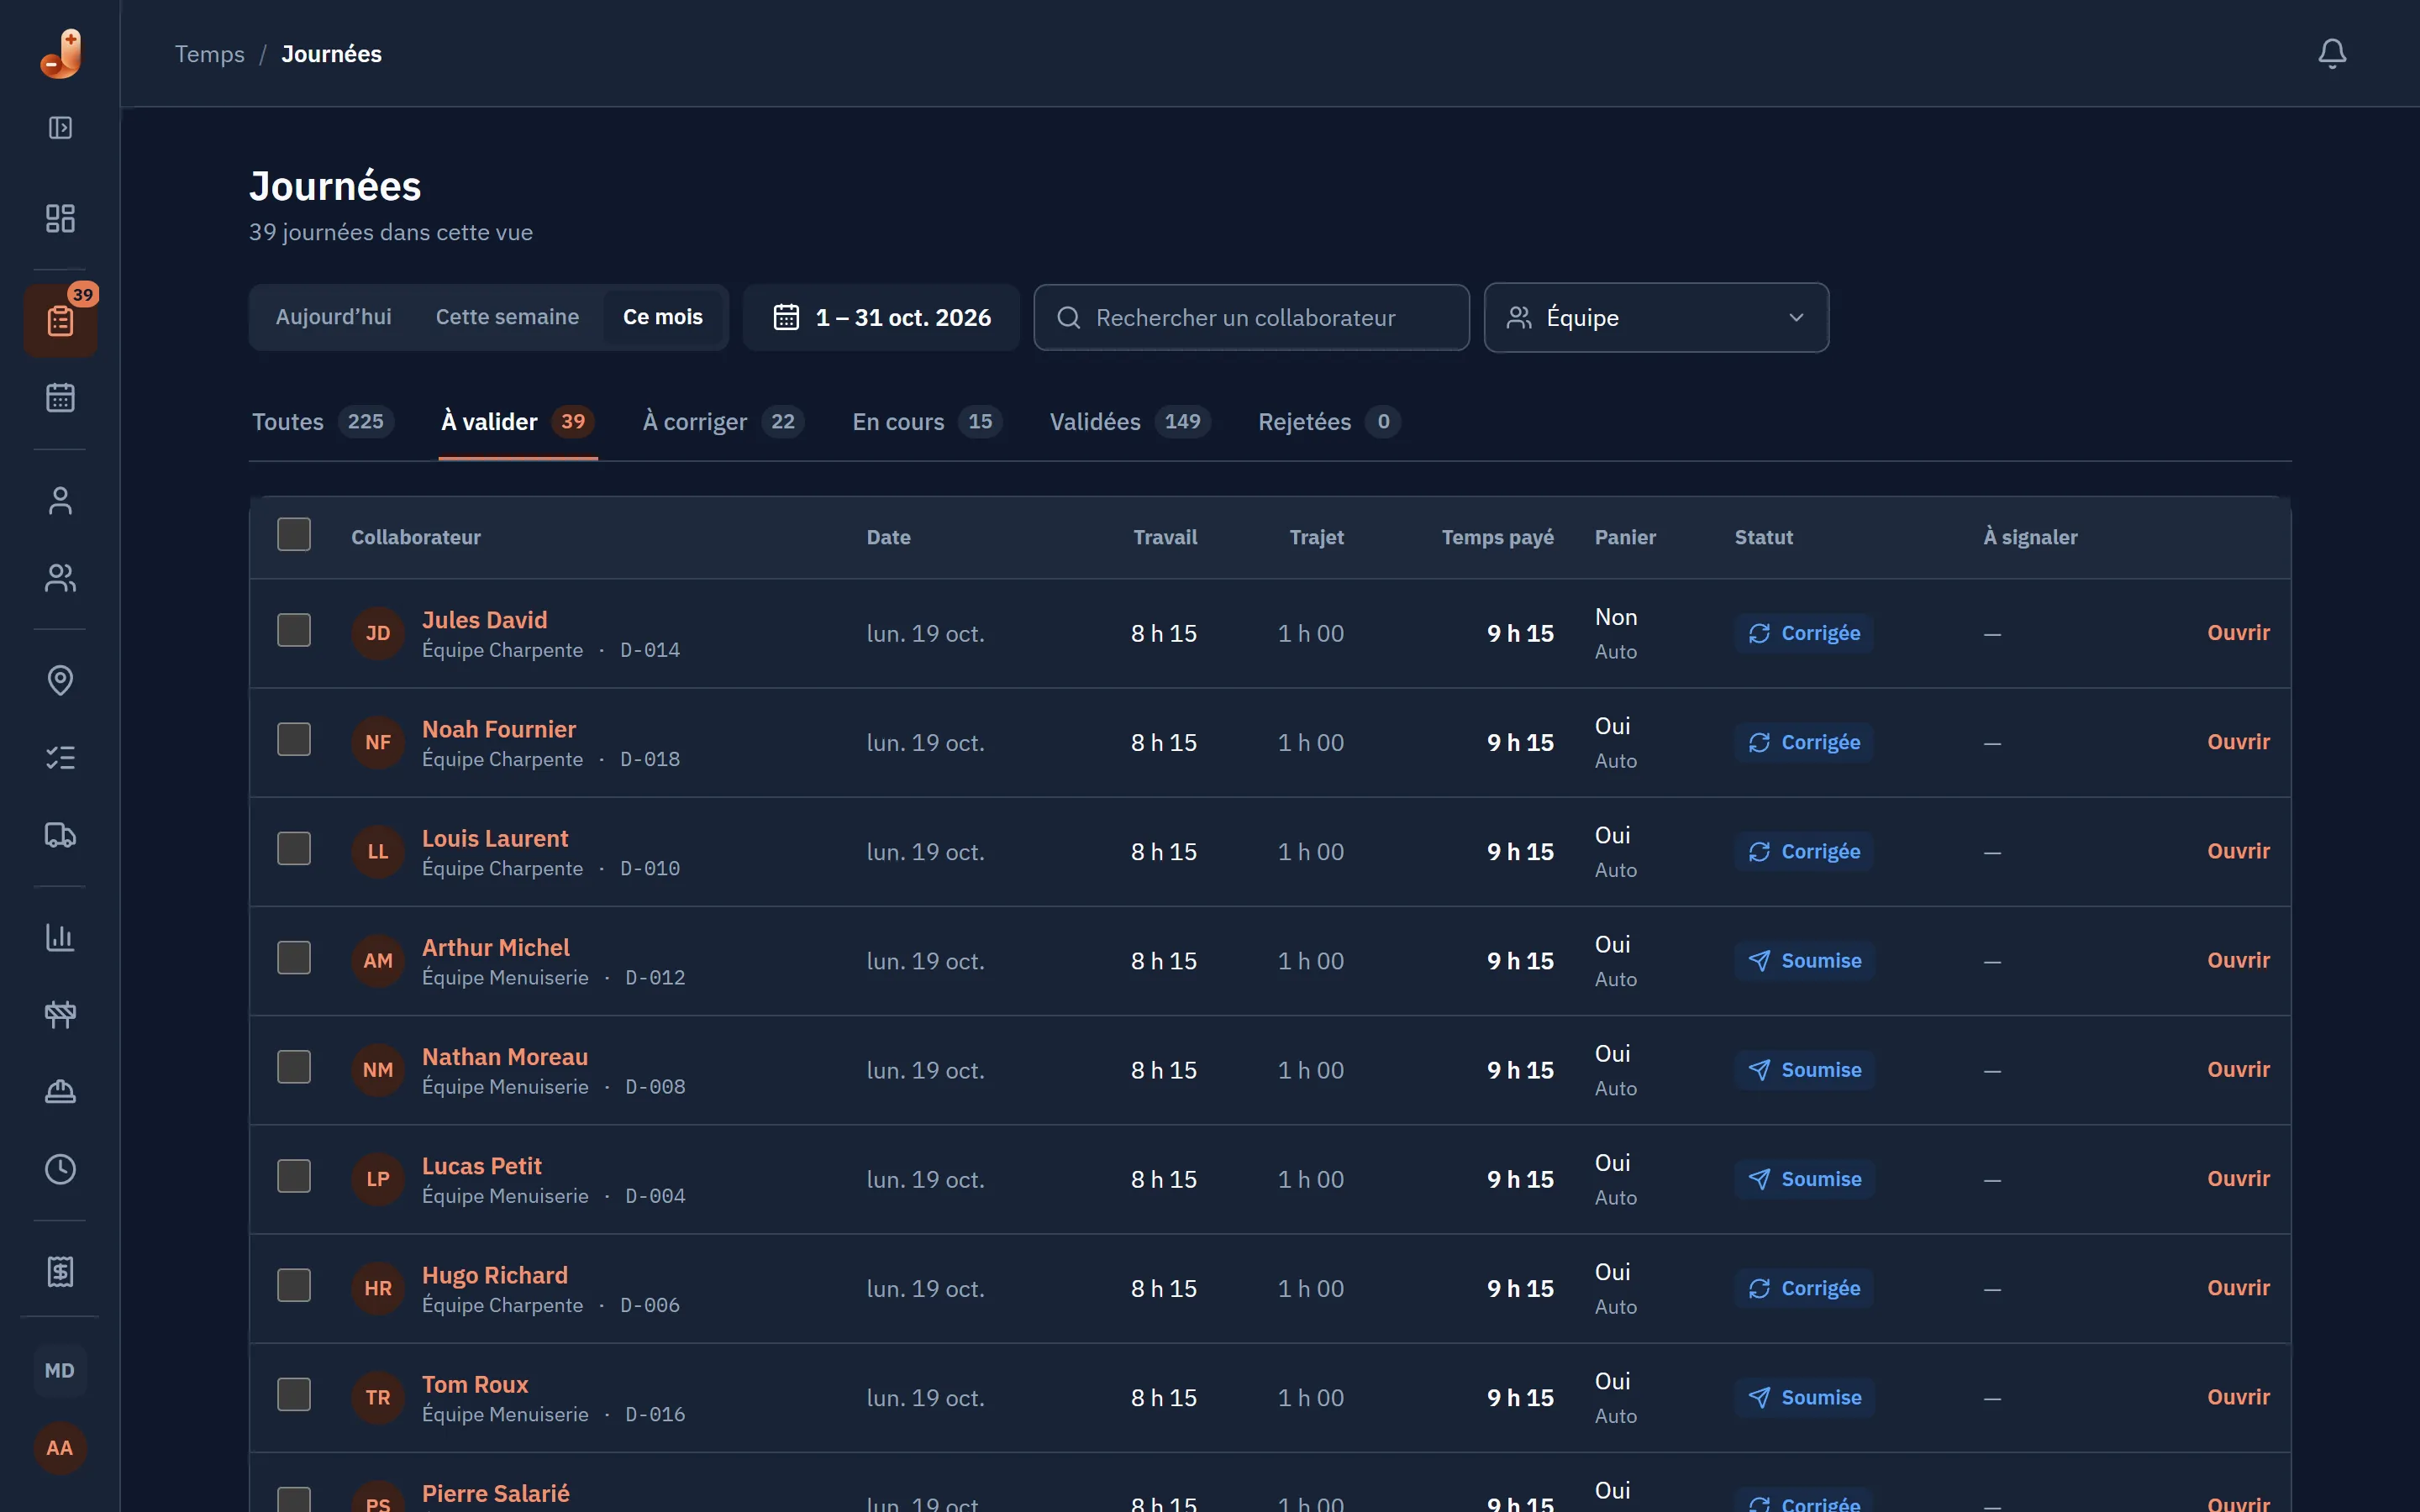Open the construction barrier icon in sidebar

click(60, 1014)
